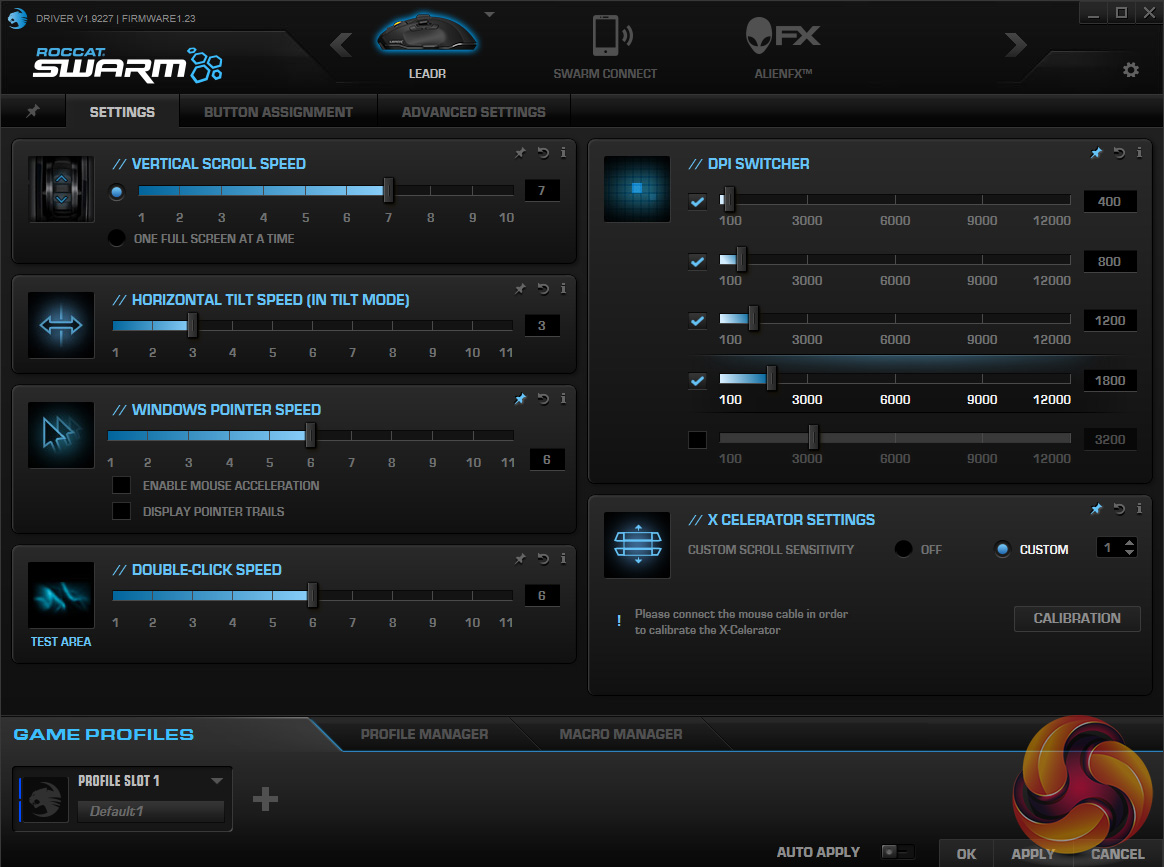Go to next device with right arrow
Image resolution: width=1164 pixels, height=867 pixels.
(1016, 45)
